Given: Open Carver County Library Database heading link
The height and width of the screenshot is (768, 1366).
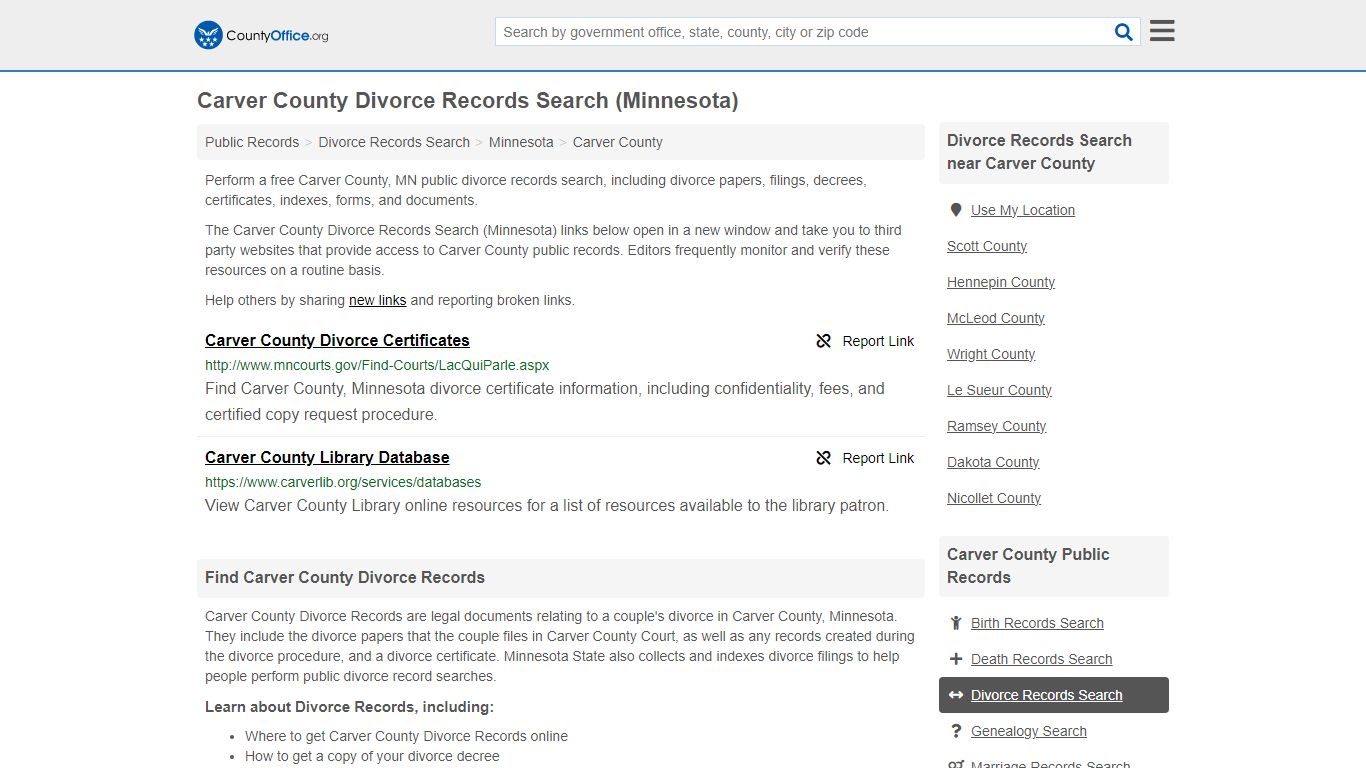Looking at the screenshot, I should pos(327,457).
